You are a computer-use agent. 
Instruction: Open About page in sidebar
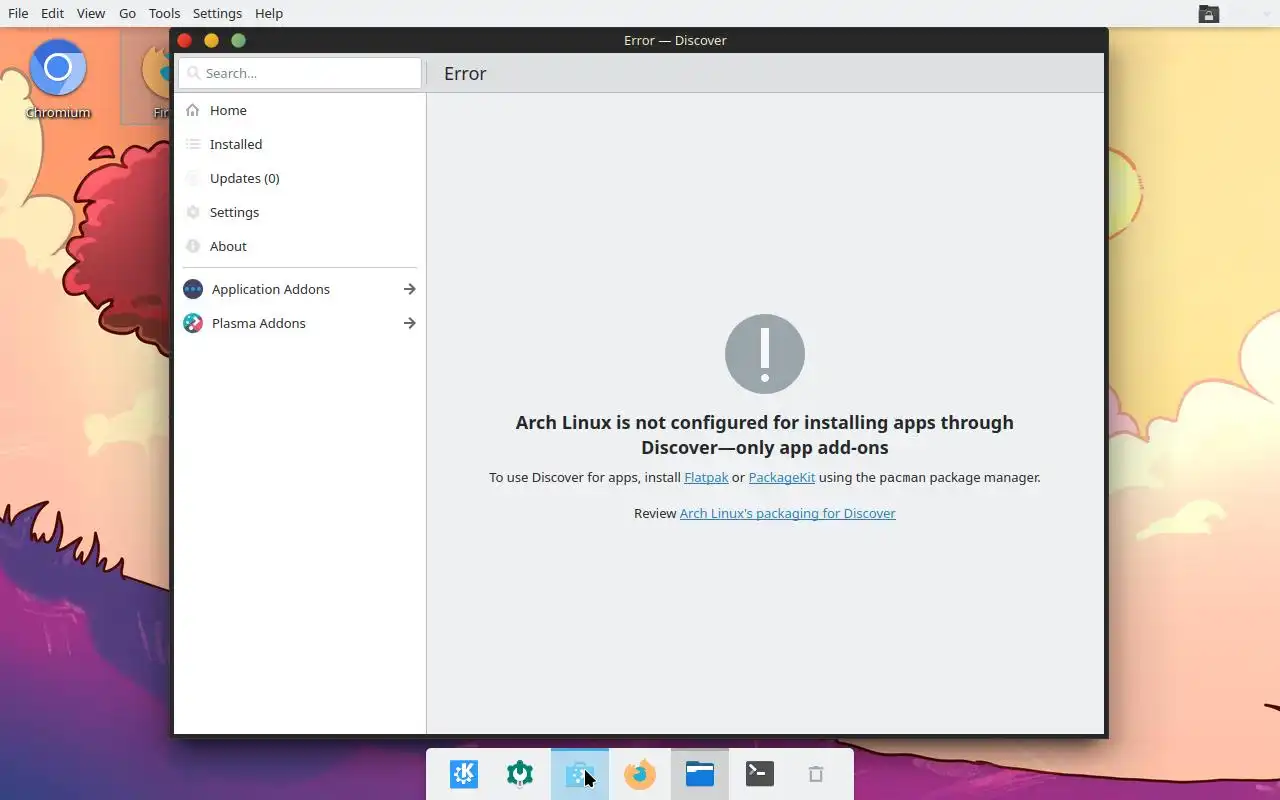(x=300, y=246)
